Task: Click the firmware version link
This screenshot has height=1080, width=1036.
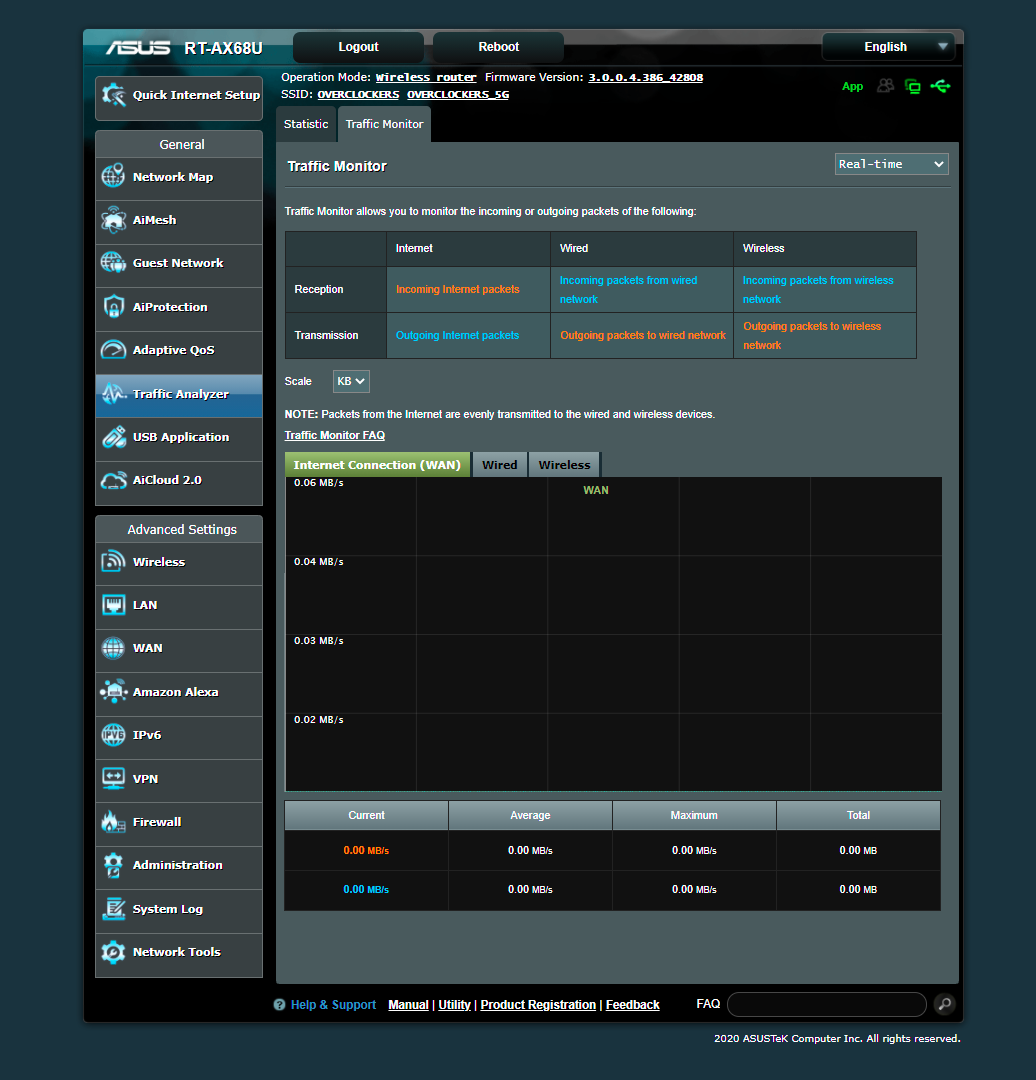Action: (645, 77)
